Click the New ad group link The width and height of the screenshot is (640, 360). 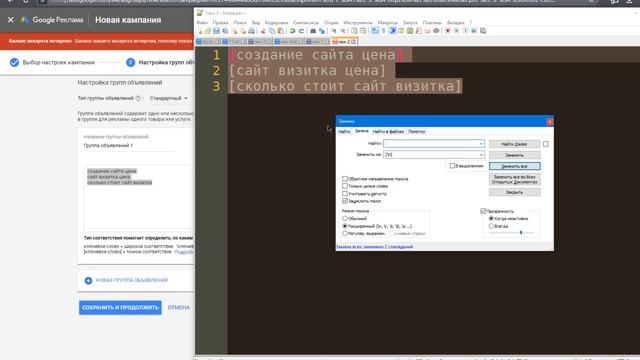coord(131,280)
